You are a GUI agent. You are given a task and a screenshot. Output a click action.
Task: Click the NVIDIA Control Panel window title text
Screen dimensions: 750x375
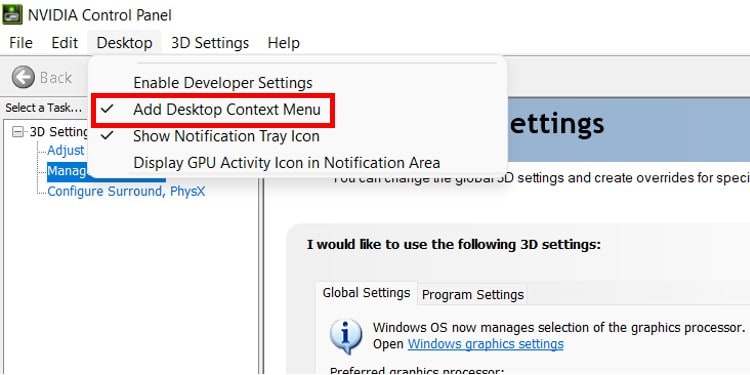(99, 15)
